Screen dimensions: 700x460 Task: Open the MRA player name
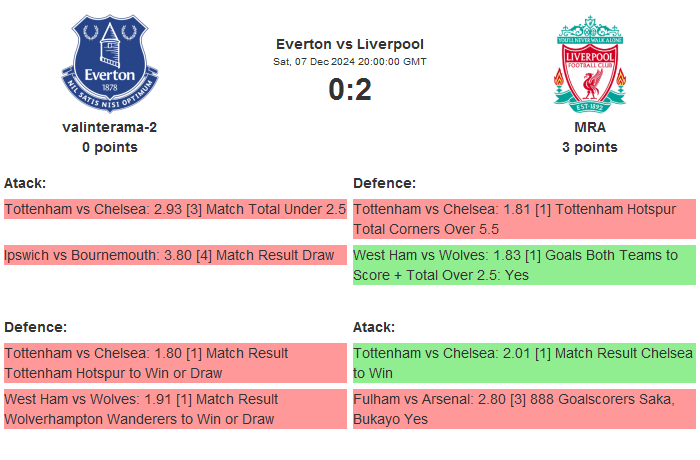(x=590, y=127)
